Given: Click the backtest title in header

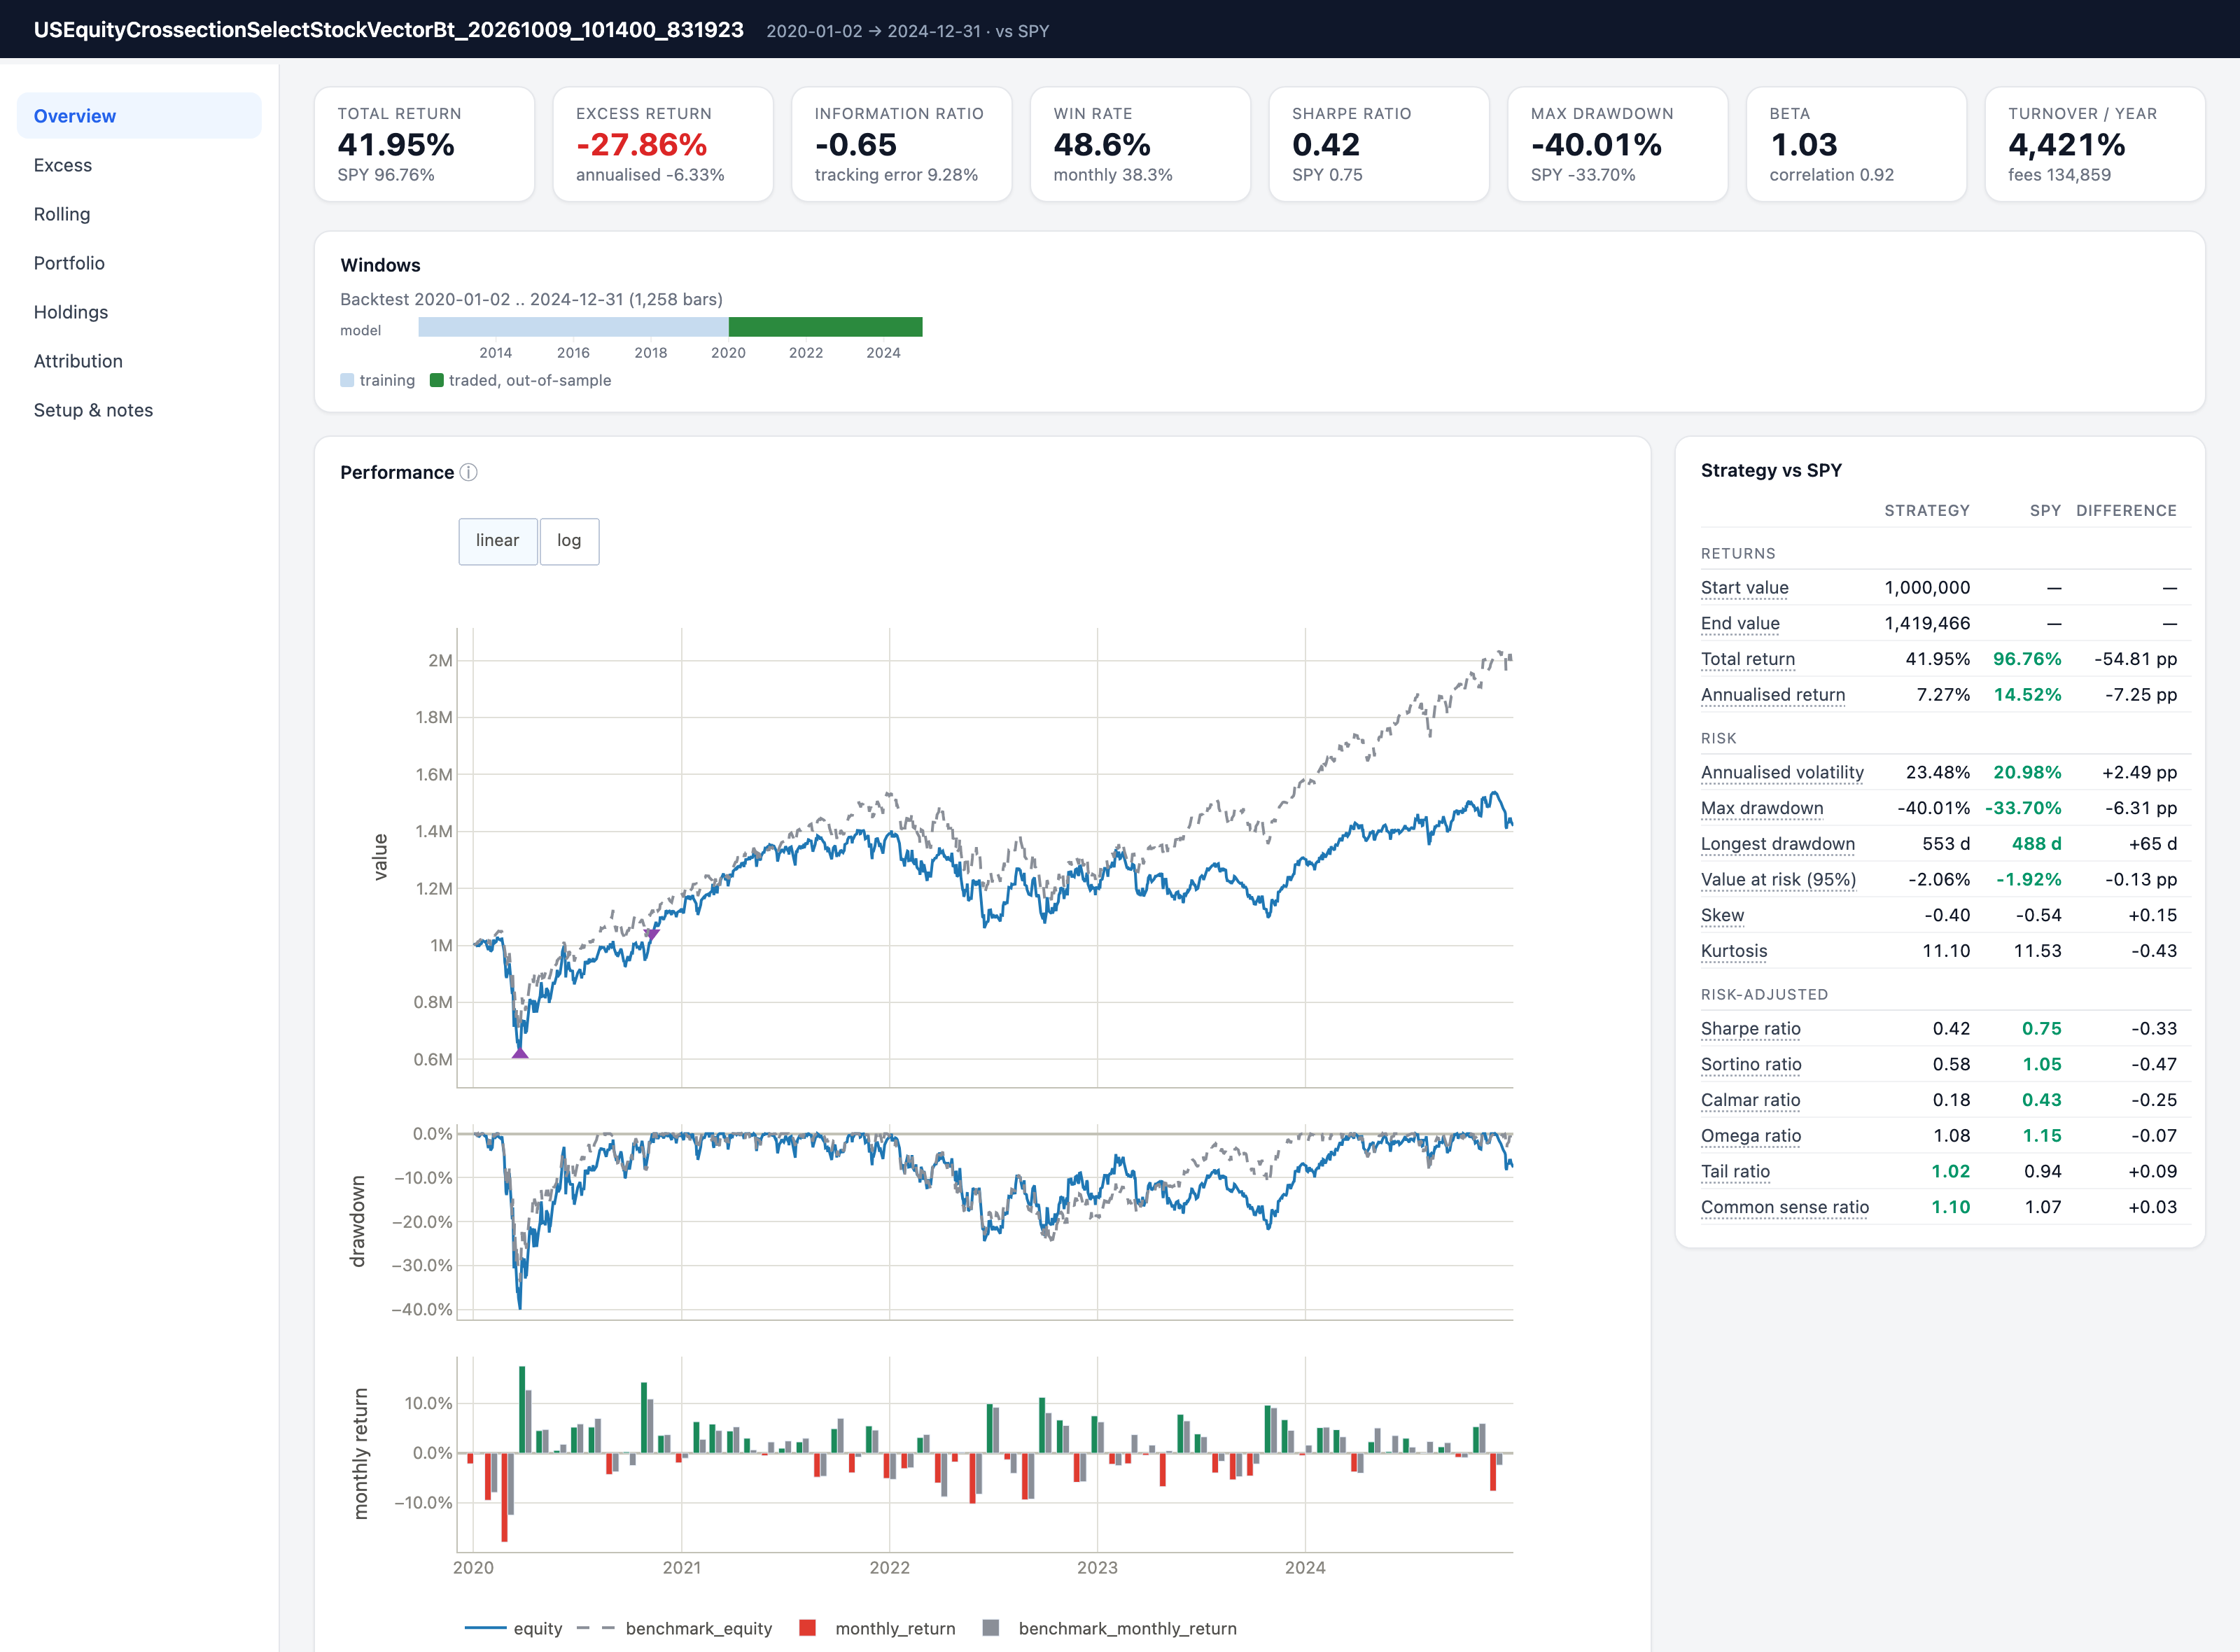Looking at the screenshot, I should click(x=388, y=30).
